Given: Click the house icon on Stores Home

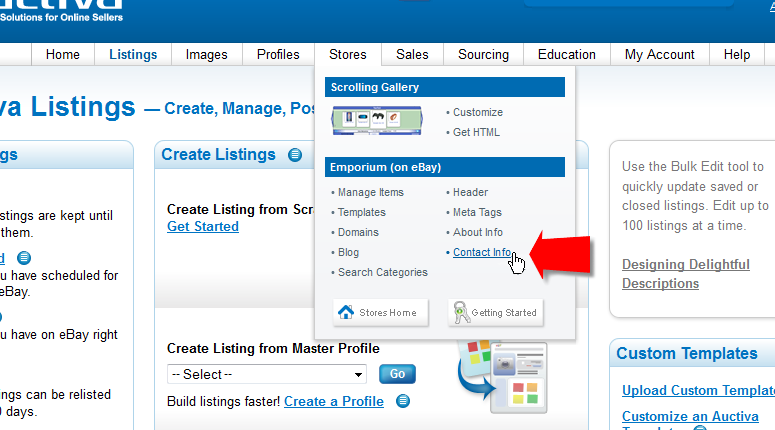Looking at the screenshot, I should click(x=346, y=312).
